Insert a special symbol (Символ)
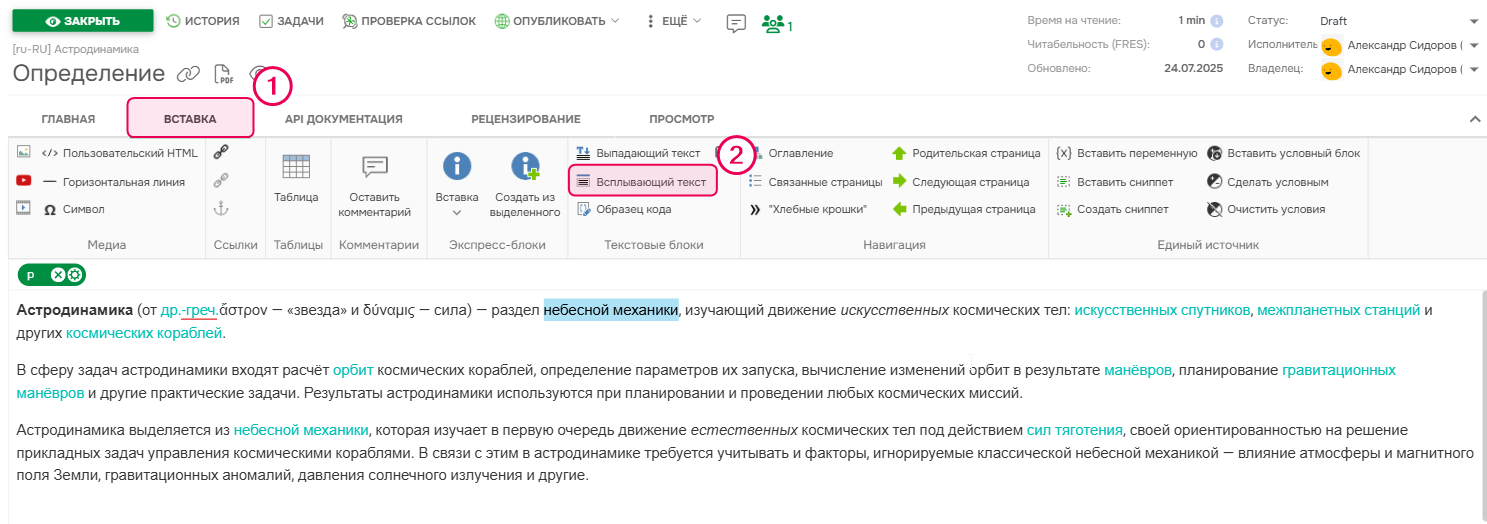 (x=74, y=209)
